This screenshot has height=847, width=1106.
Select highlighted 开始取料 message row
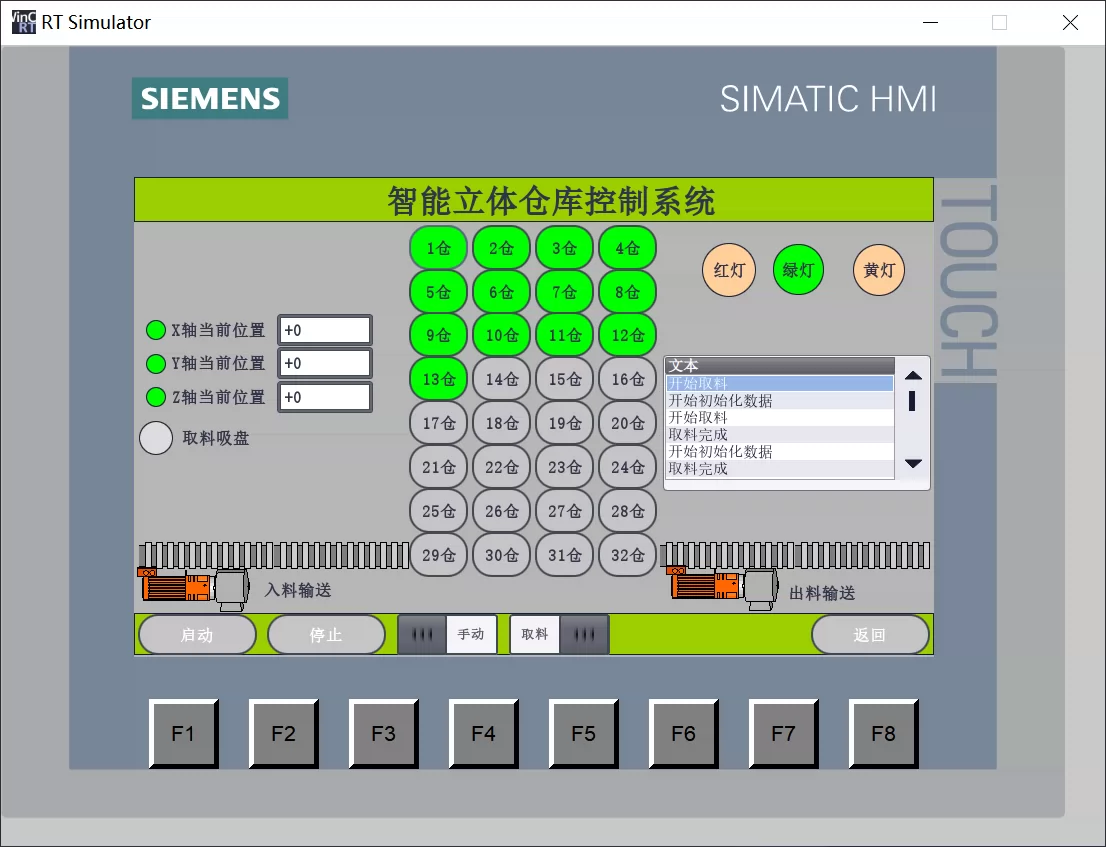click(779, 384)
